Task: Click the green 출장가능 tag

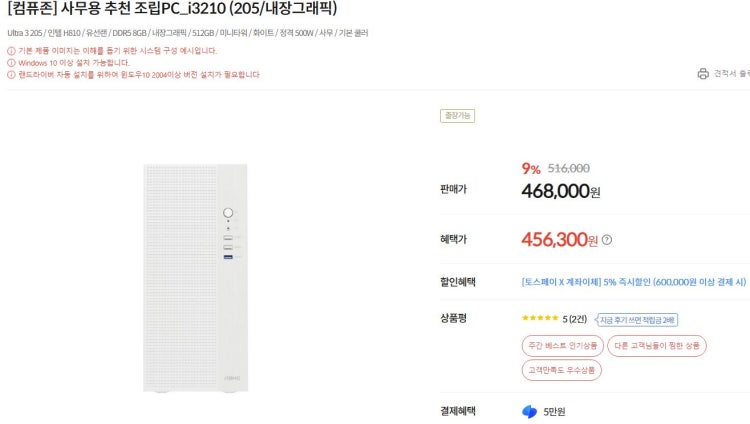Action: click(x=458, y=116)
